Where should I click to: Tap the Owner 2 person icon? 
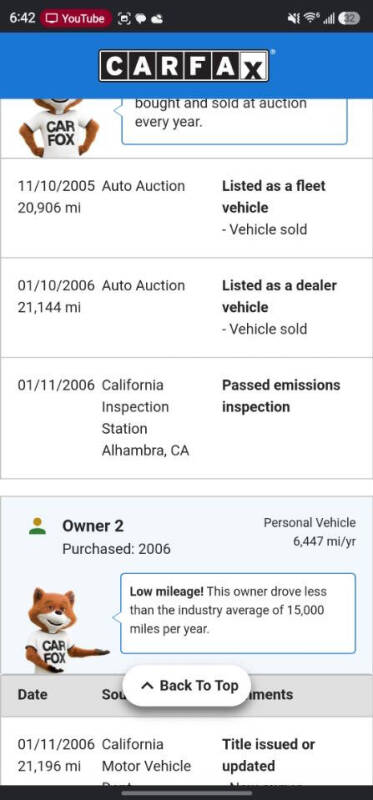click(x=37, y=526)
